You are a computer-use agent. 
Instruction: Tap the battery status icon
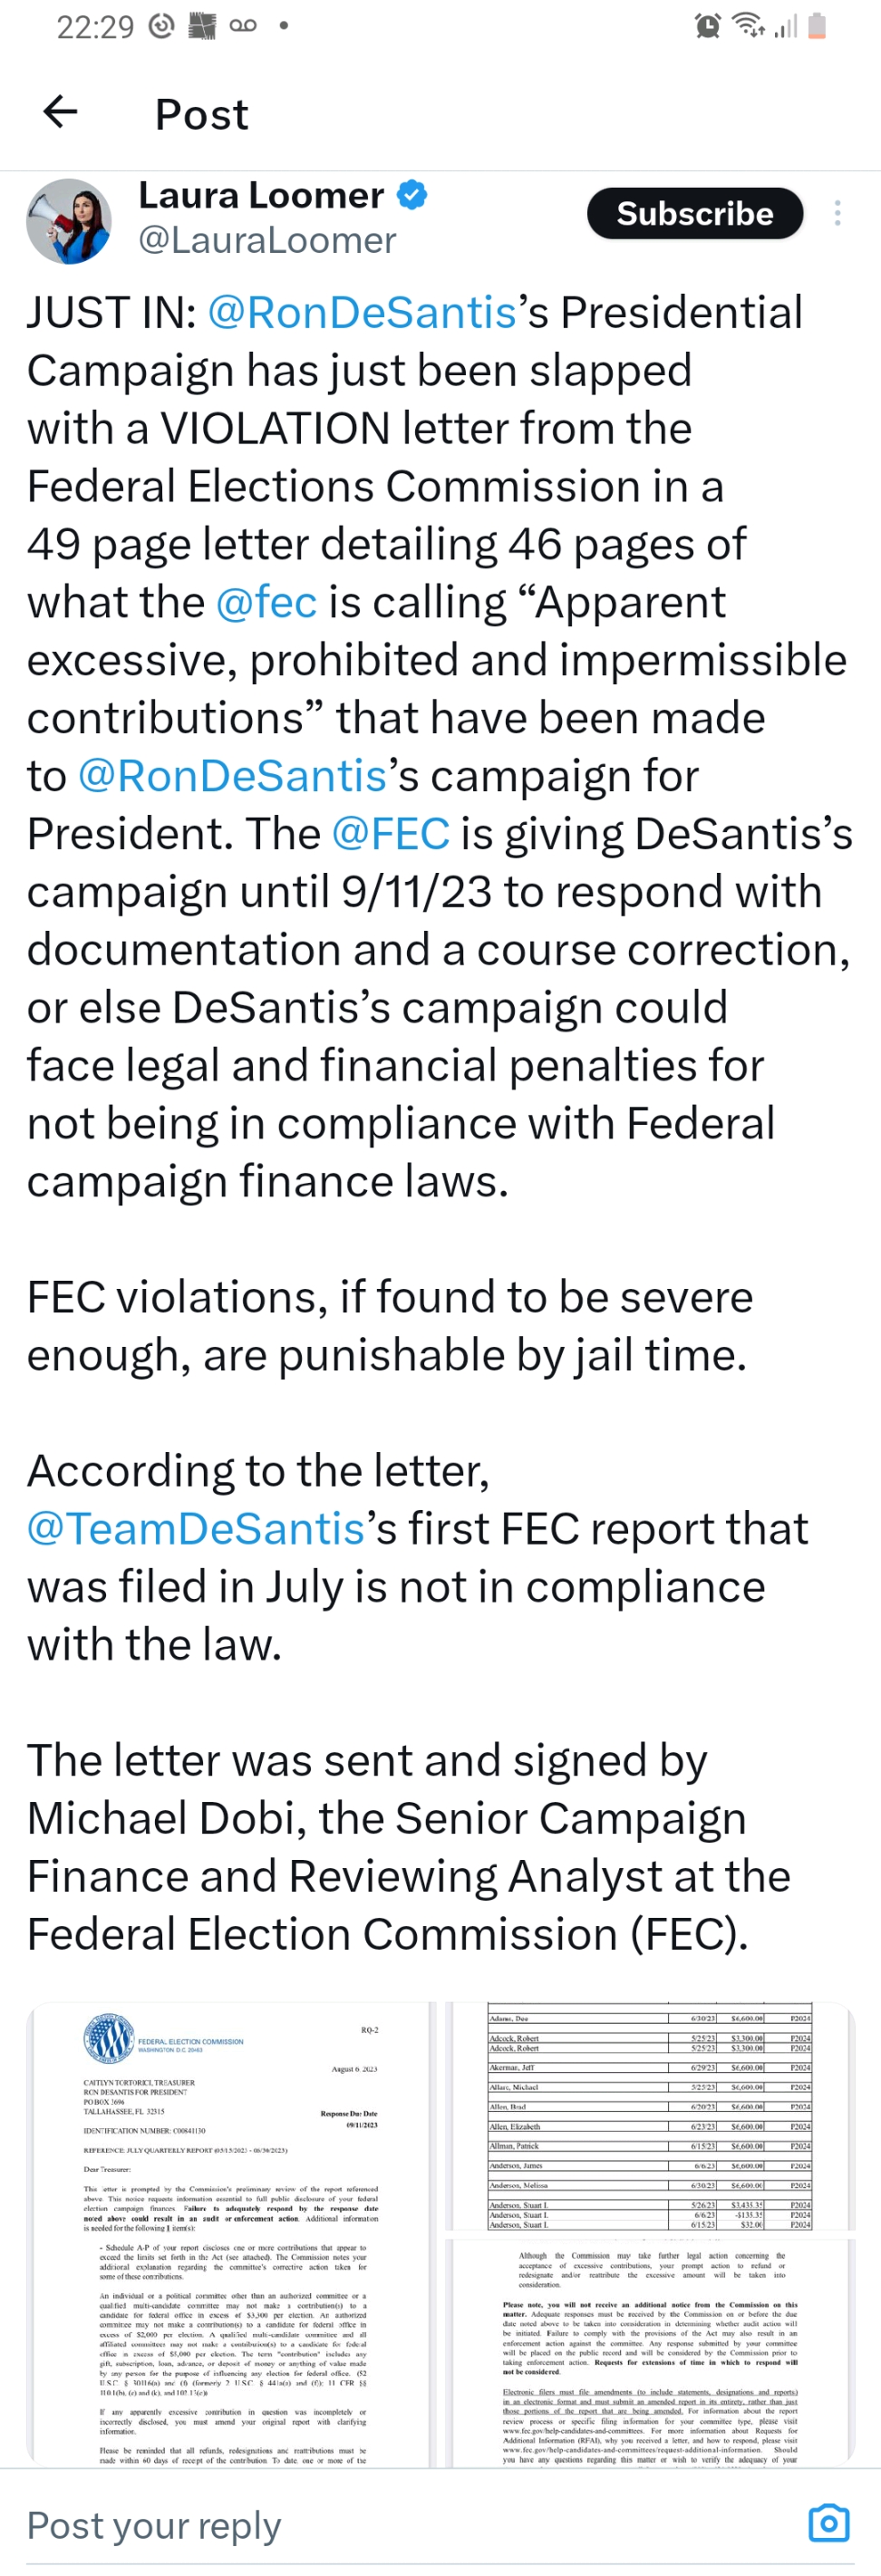point(816,26)
